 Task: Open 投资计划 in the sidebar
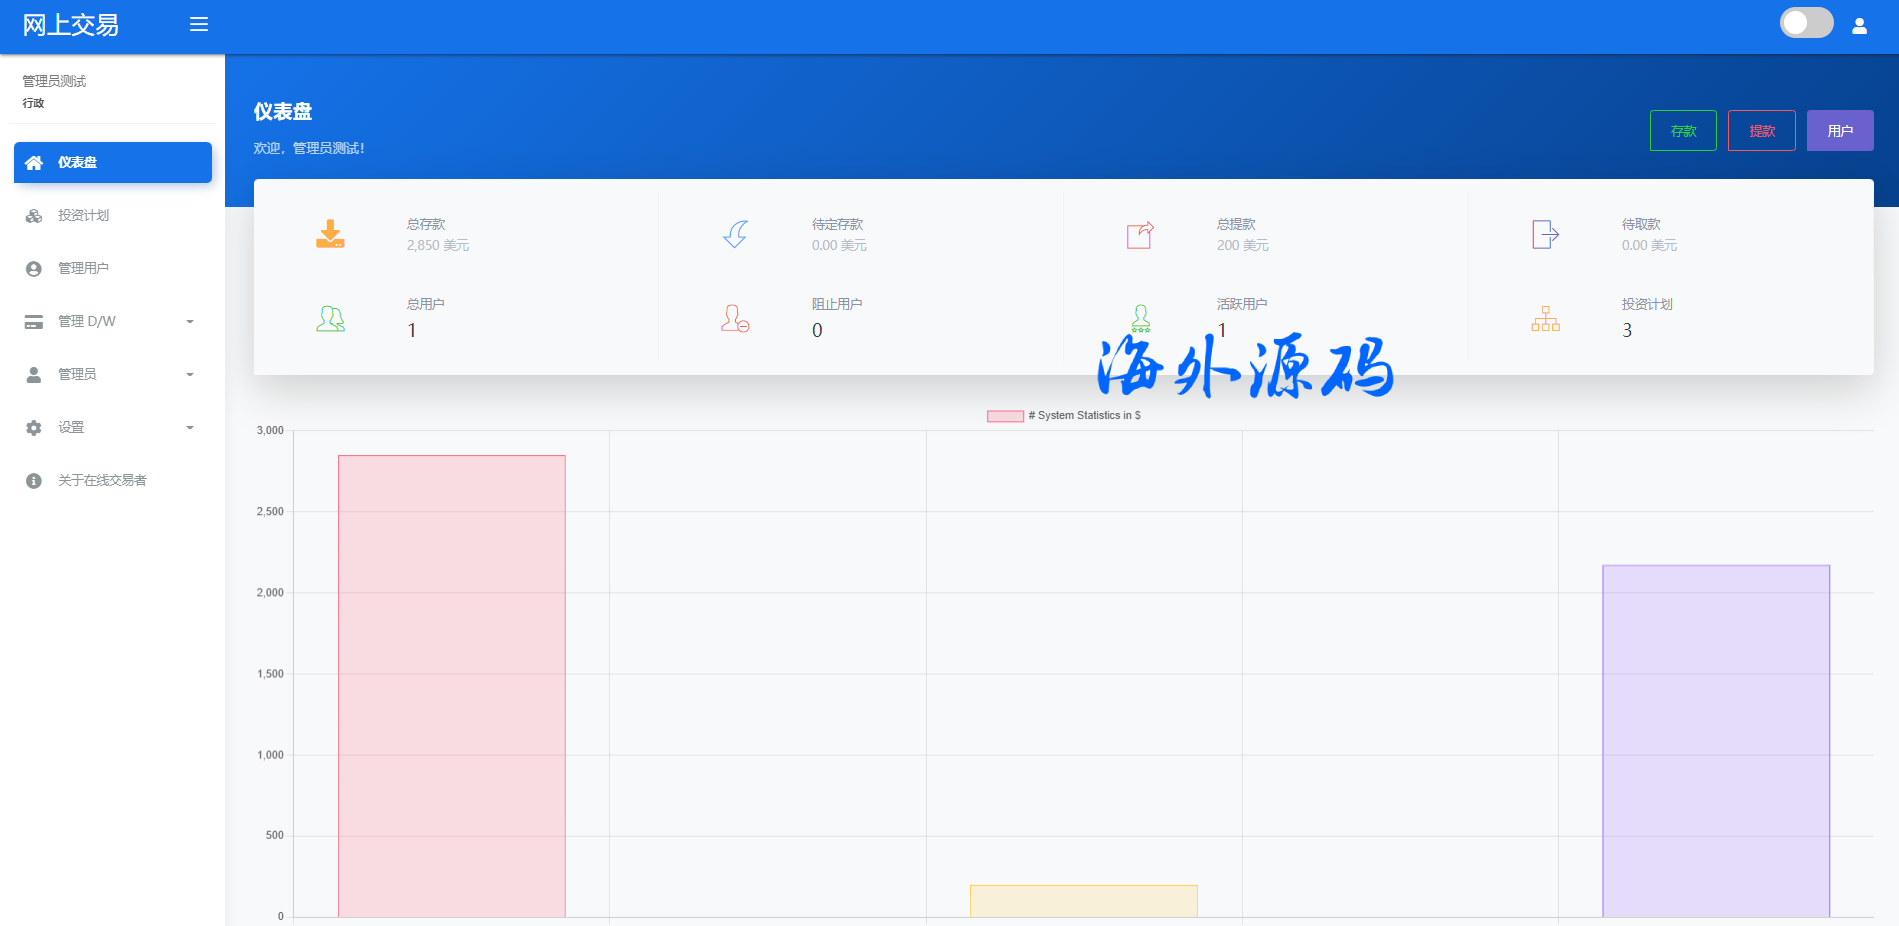tap(83, 215)
